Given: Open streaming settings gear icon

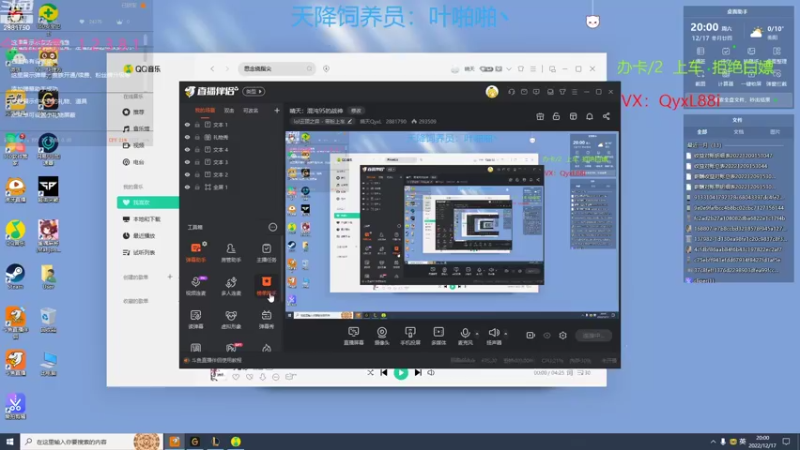Looking at the screenshot, I should click(563, 335).
